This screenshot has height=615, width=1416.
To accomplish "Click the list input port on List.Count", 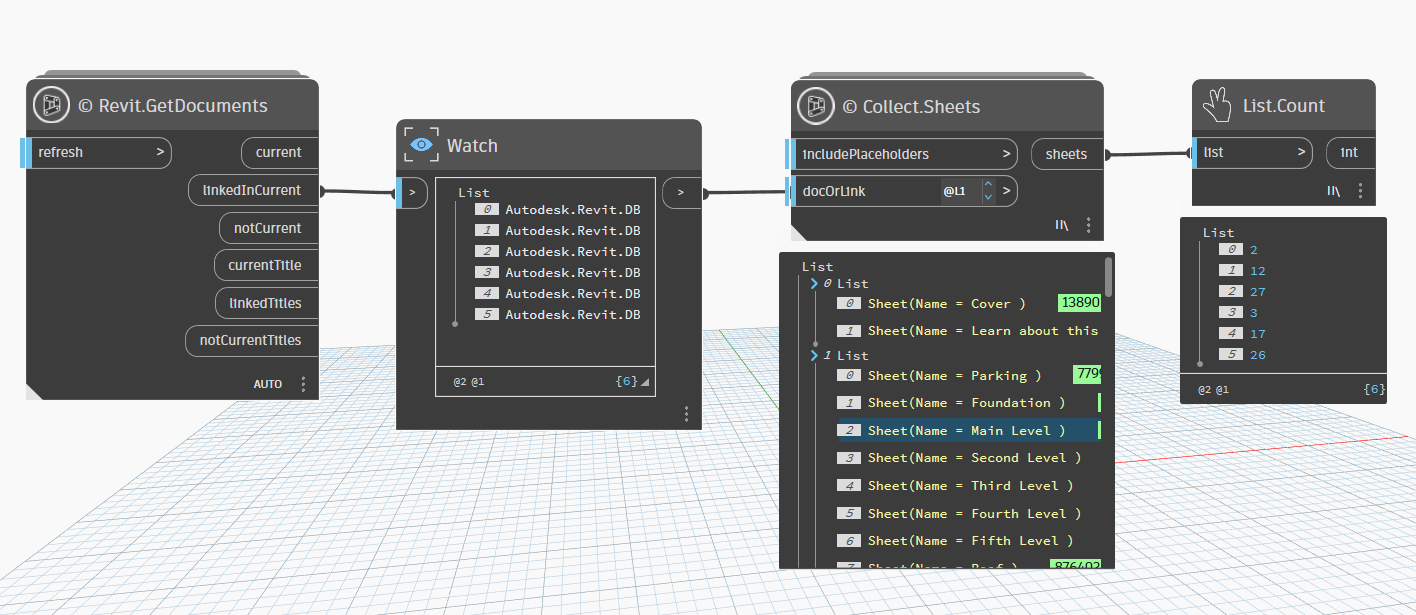I will [x=1253, y=153].
